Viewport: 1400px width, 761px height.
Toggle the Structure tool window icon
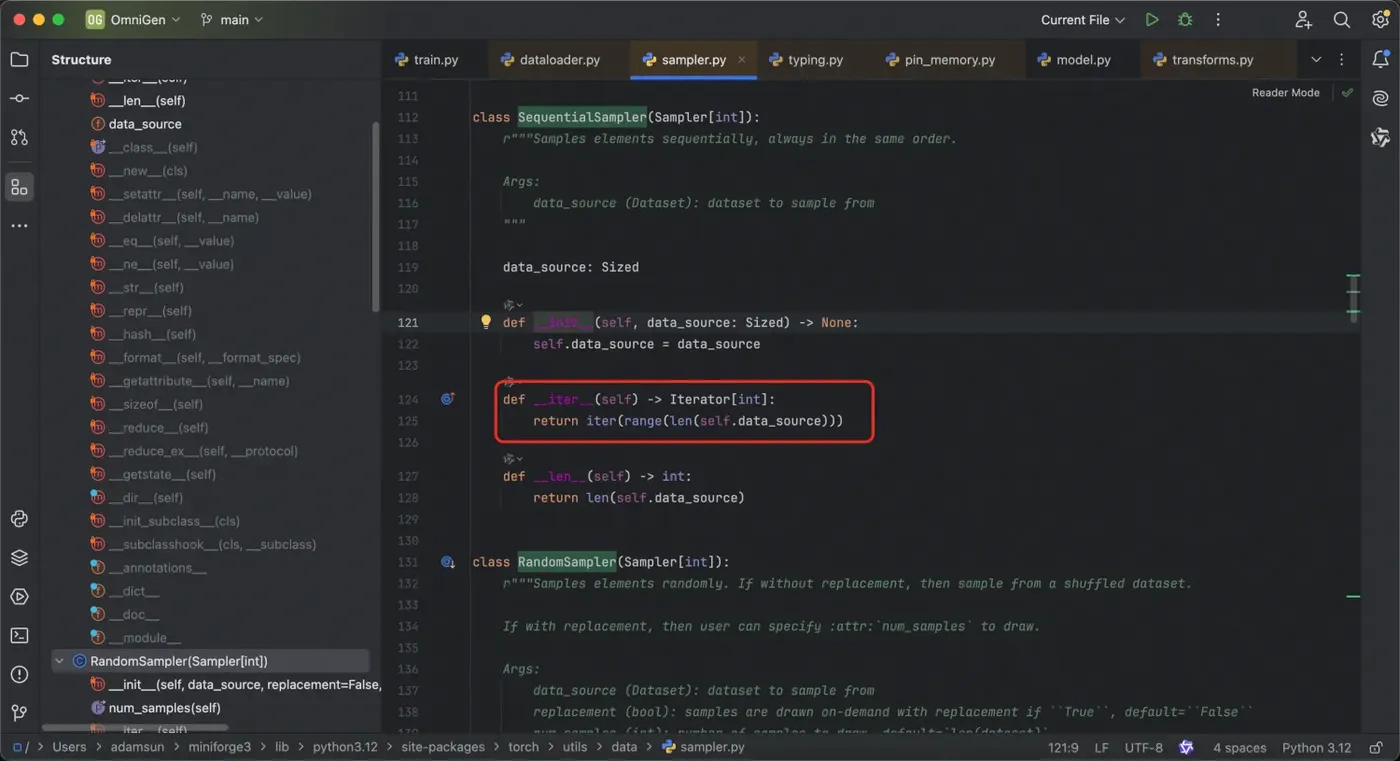[x=19, y=187]
